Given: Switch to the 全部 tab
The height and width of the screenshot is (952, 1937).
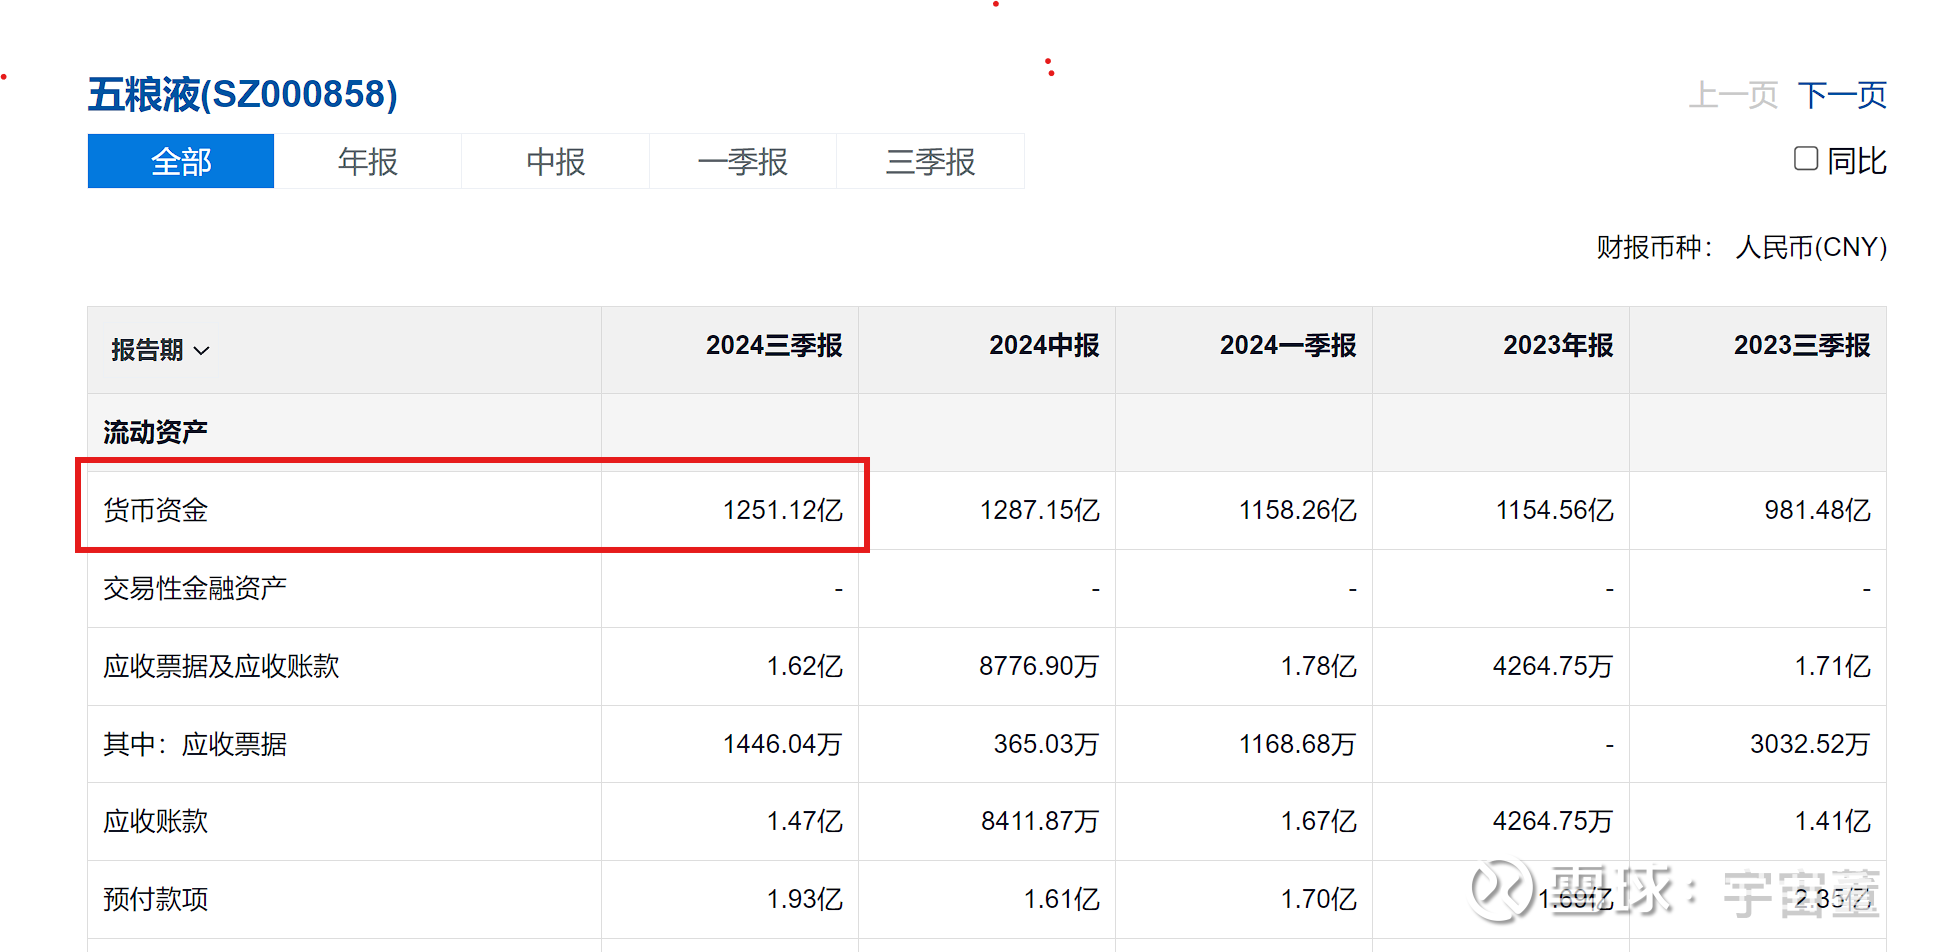Looking at the screenshot, I should coord(181,161).
